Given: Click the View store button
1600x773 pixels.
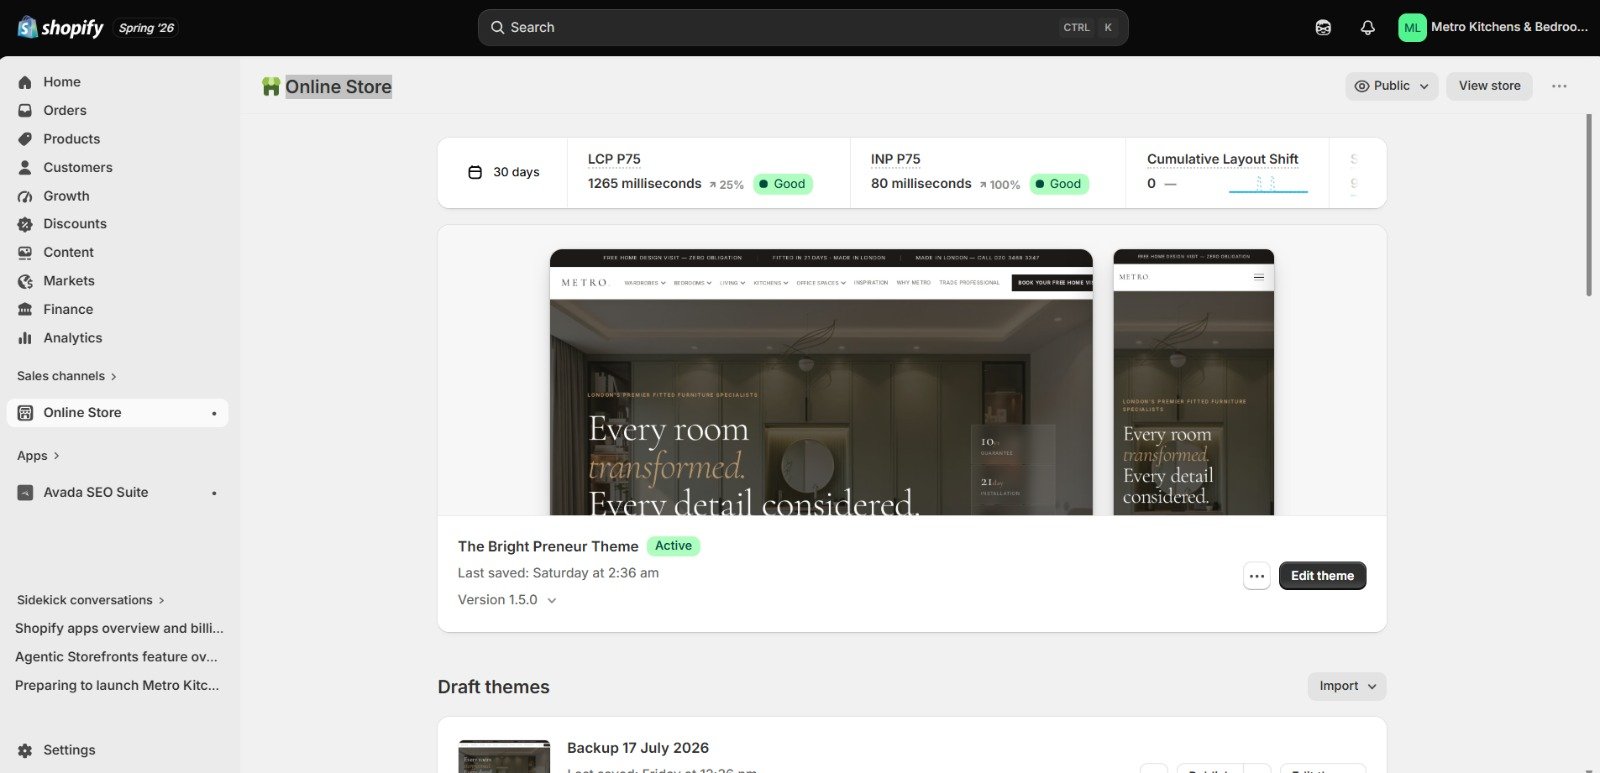Looking at the screenshot, I should pyautogui.click(x=1489, y=86).
